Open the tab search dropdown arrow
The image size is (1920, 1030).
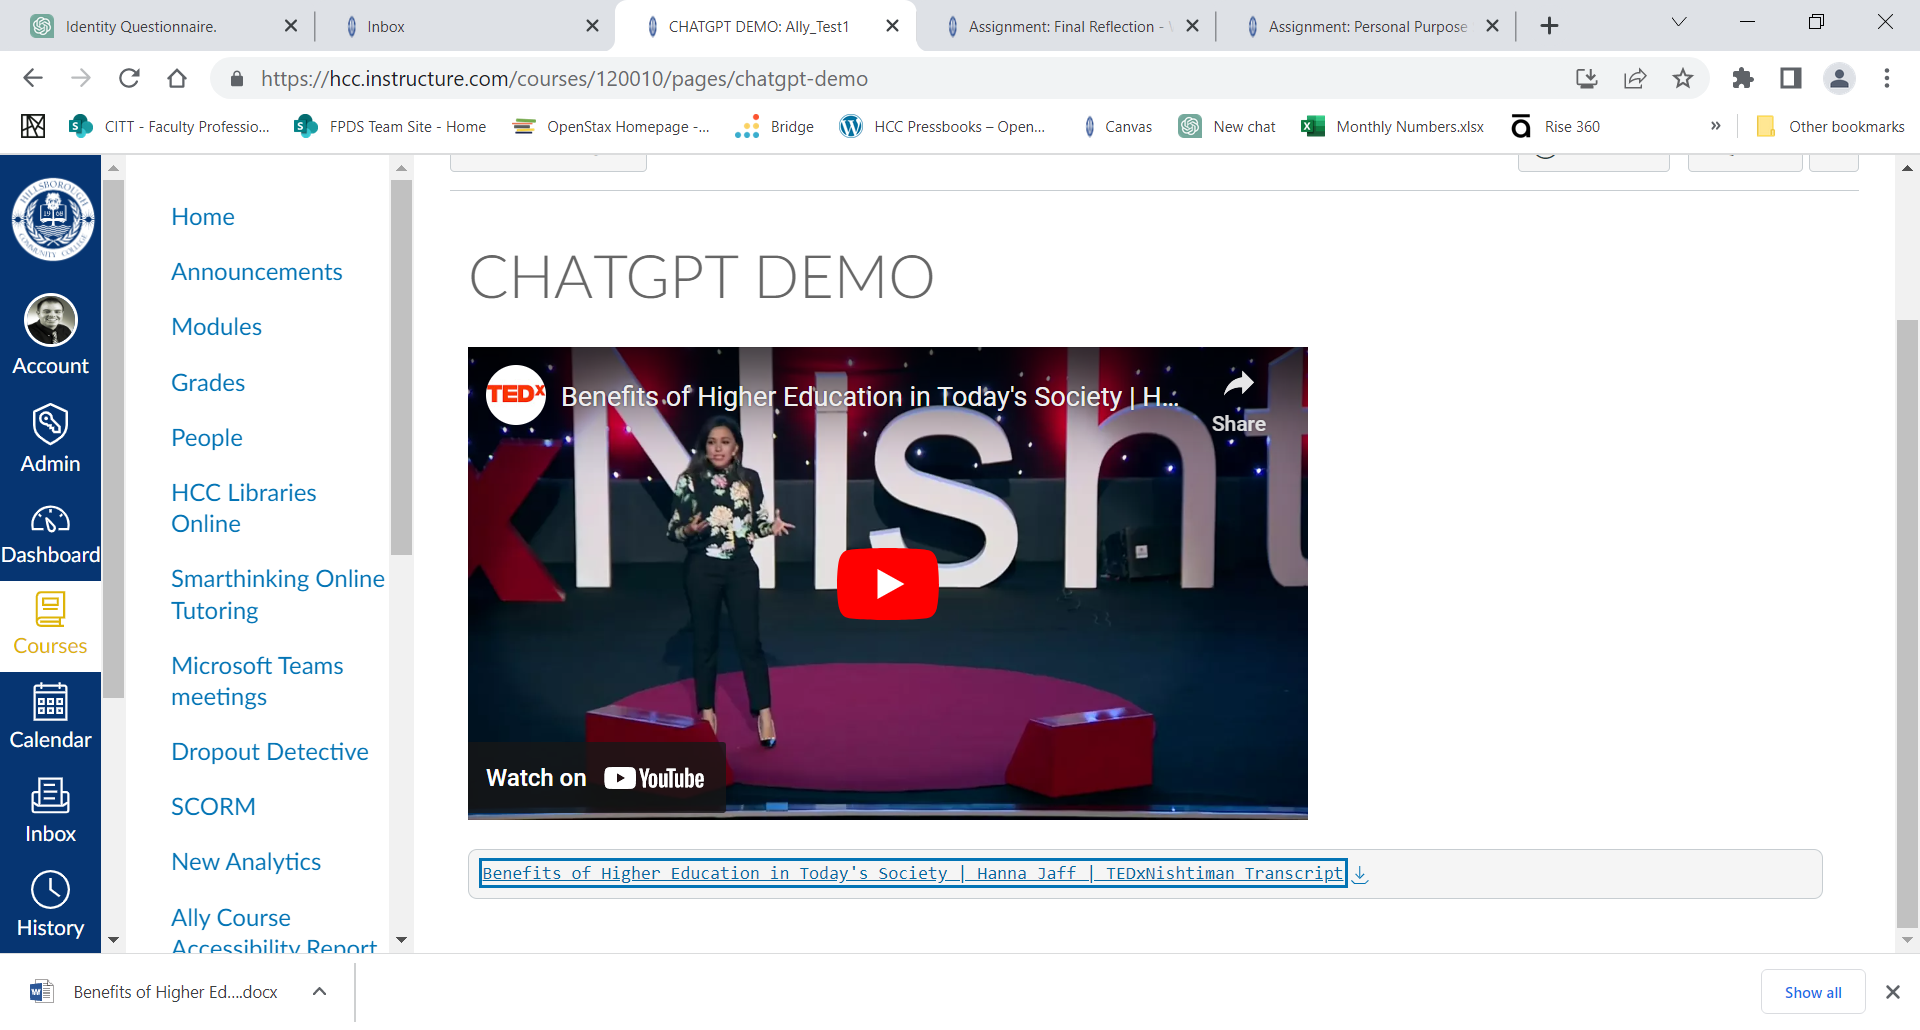tap(1679, 23)
